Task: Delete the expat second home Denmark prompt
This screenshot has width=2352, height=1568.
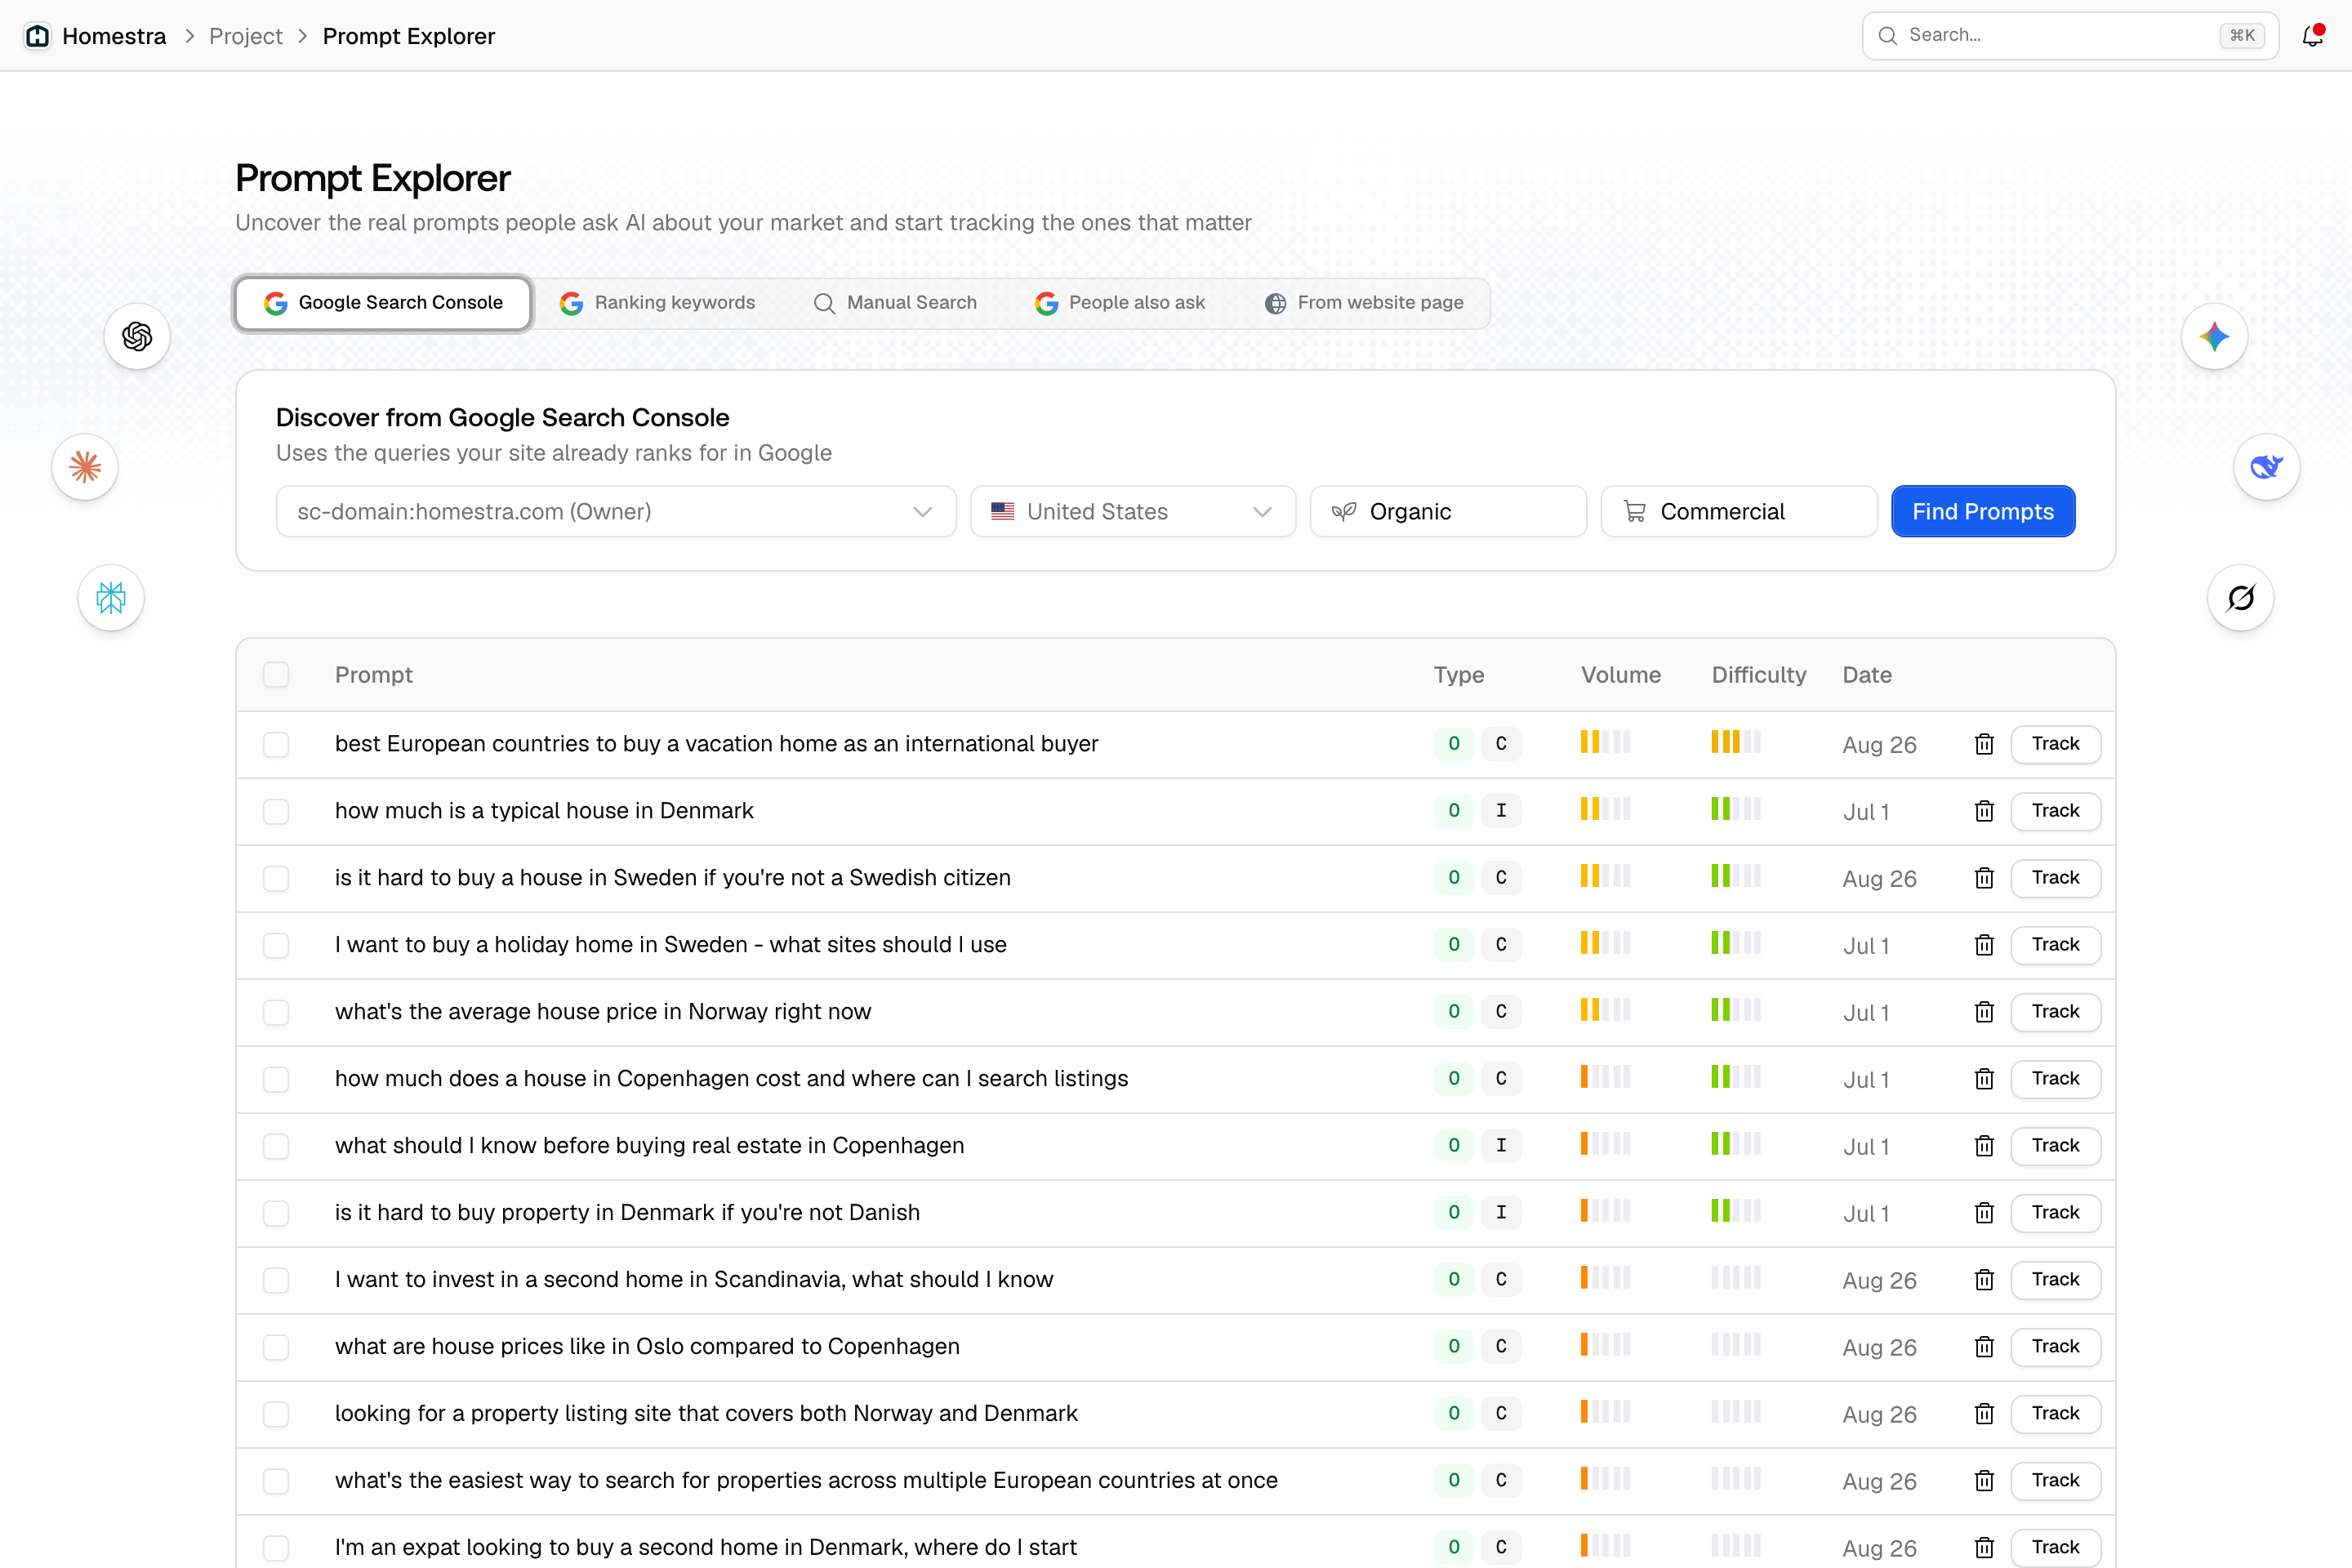Action: [x=1984, y=1548]
